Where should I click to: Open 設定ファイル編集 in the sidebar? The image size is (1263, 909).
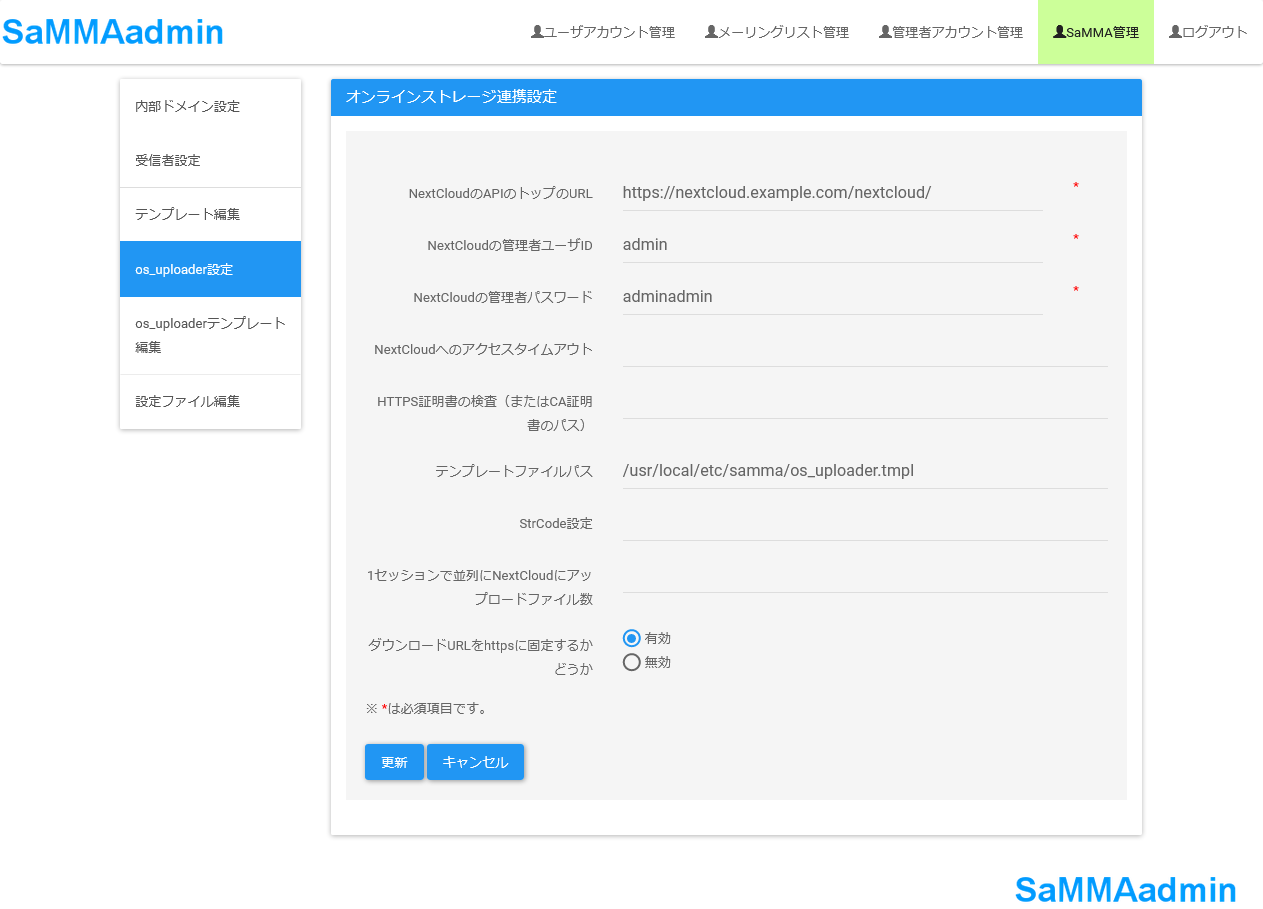pos(210,401)
